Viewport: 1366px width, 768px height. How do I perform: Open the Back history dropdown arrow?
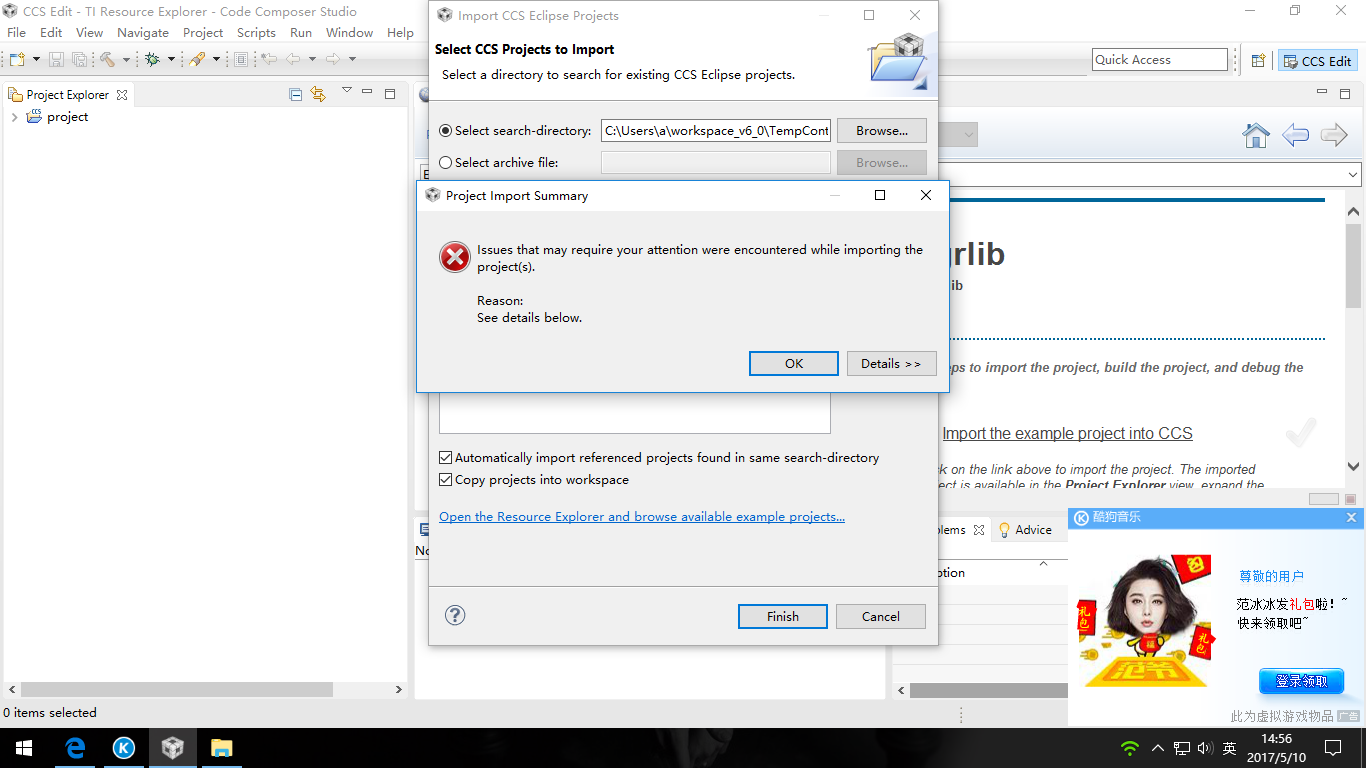click(x=311, y=60)
